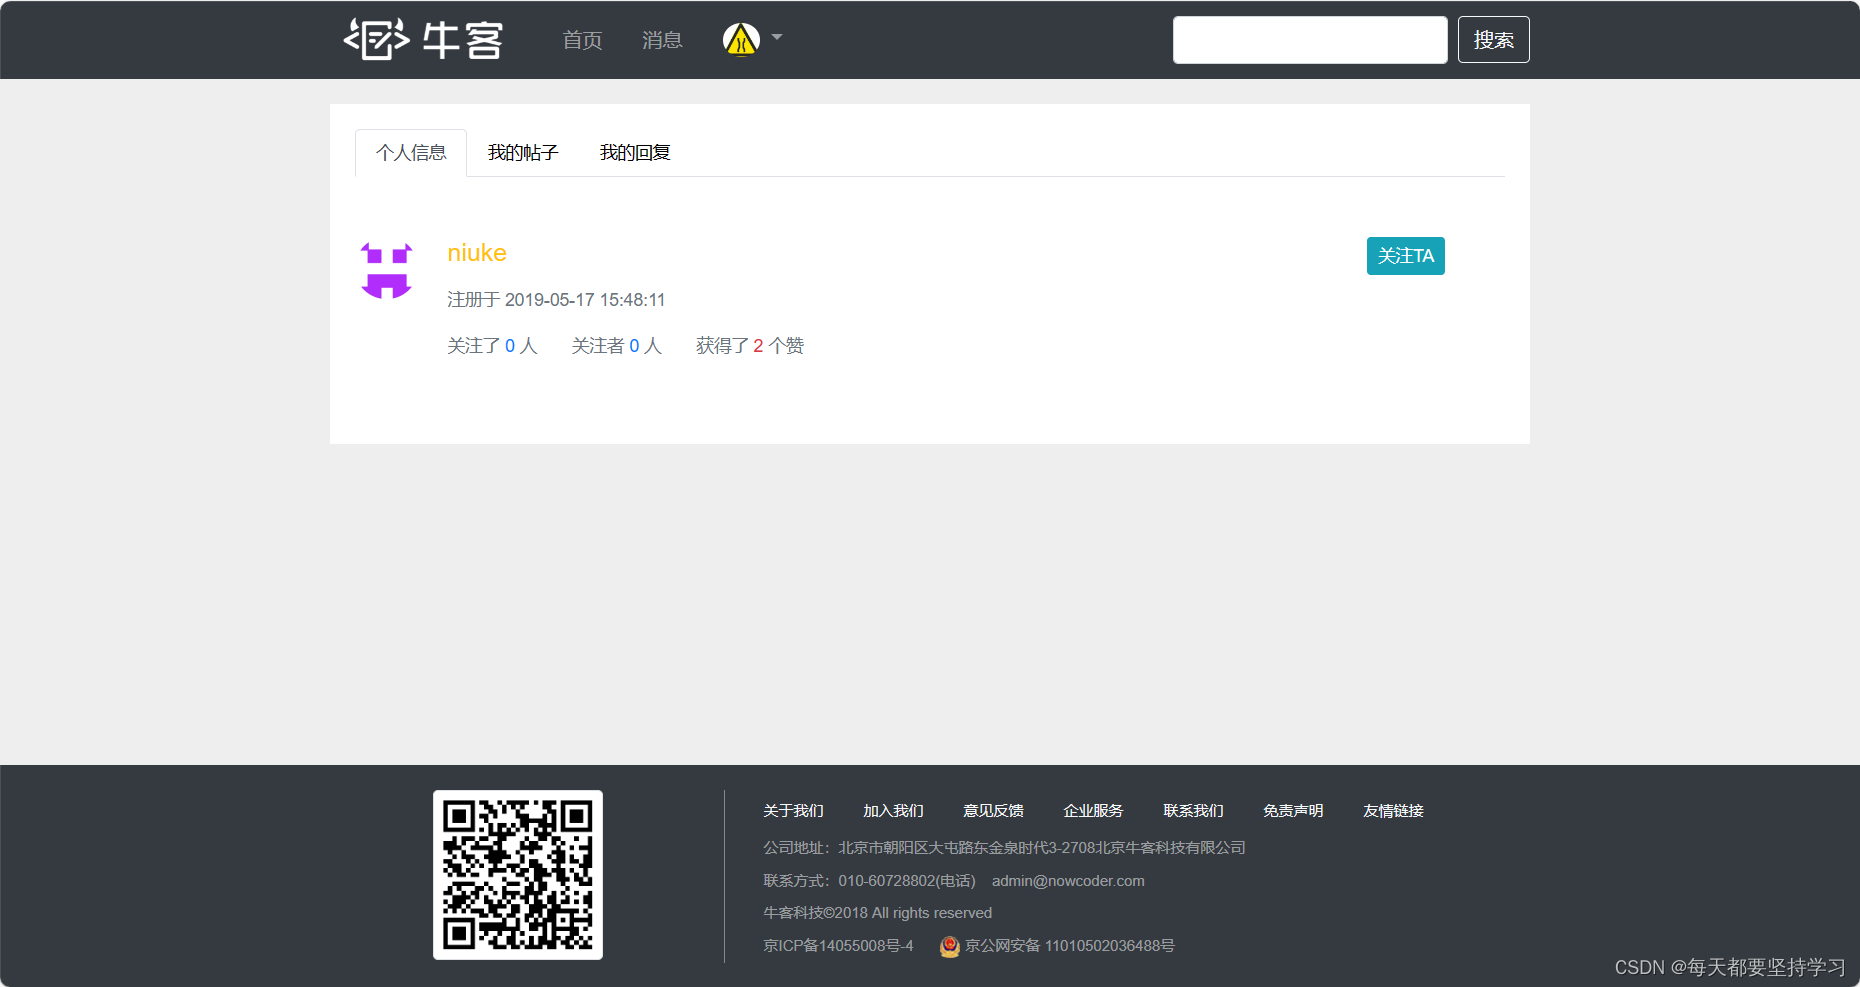Click the 获得了 2 个赞 likes text

point(750,346)
